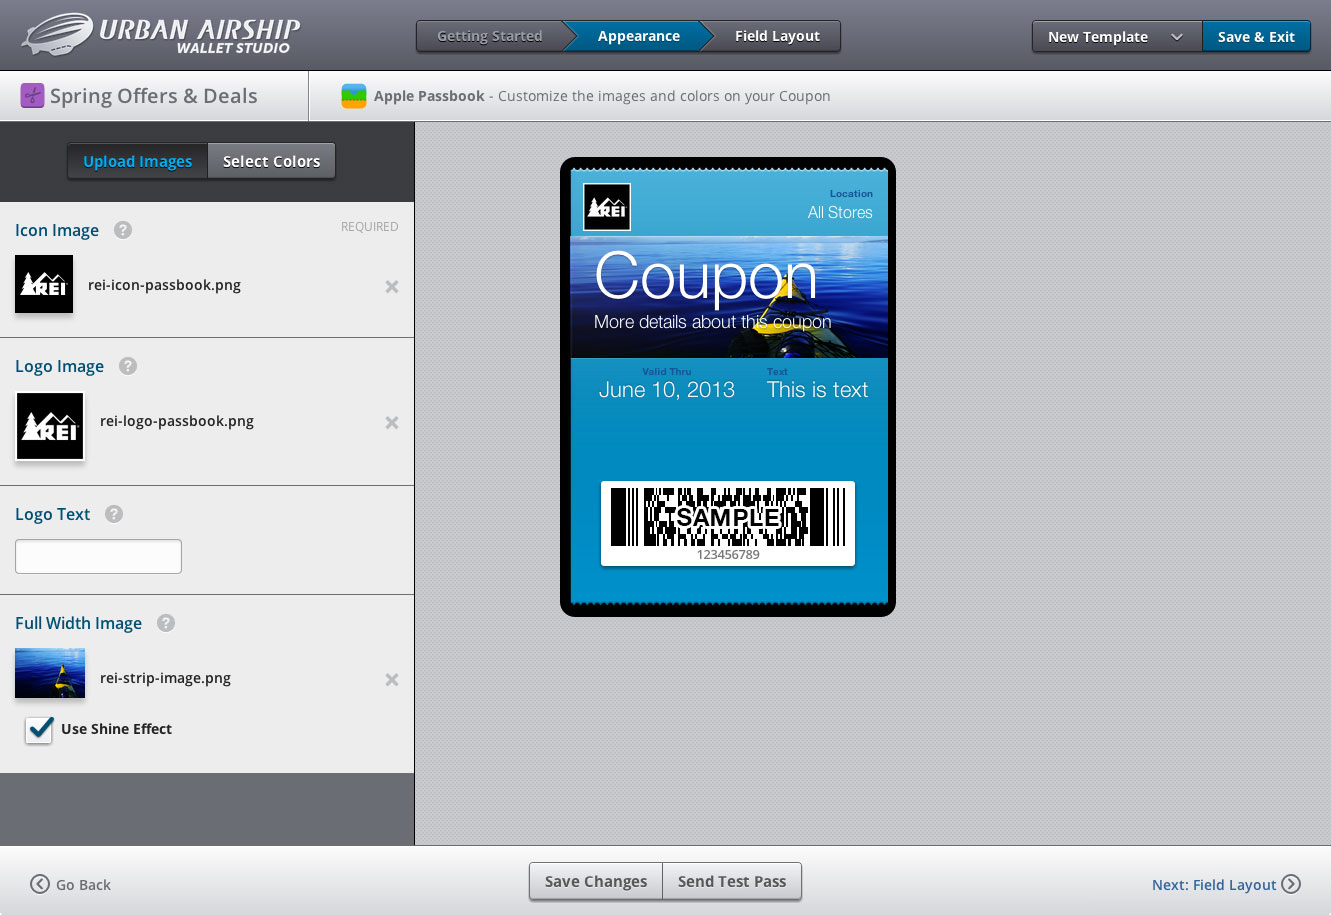This screenshot has width=1331, height=915.
Task: Click the Spring Offers & Deals title
Action: click(x=153, y=96)
